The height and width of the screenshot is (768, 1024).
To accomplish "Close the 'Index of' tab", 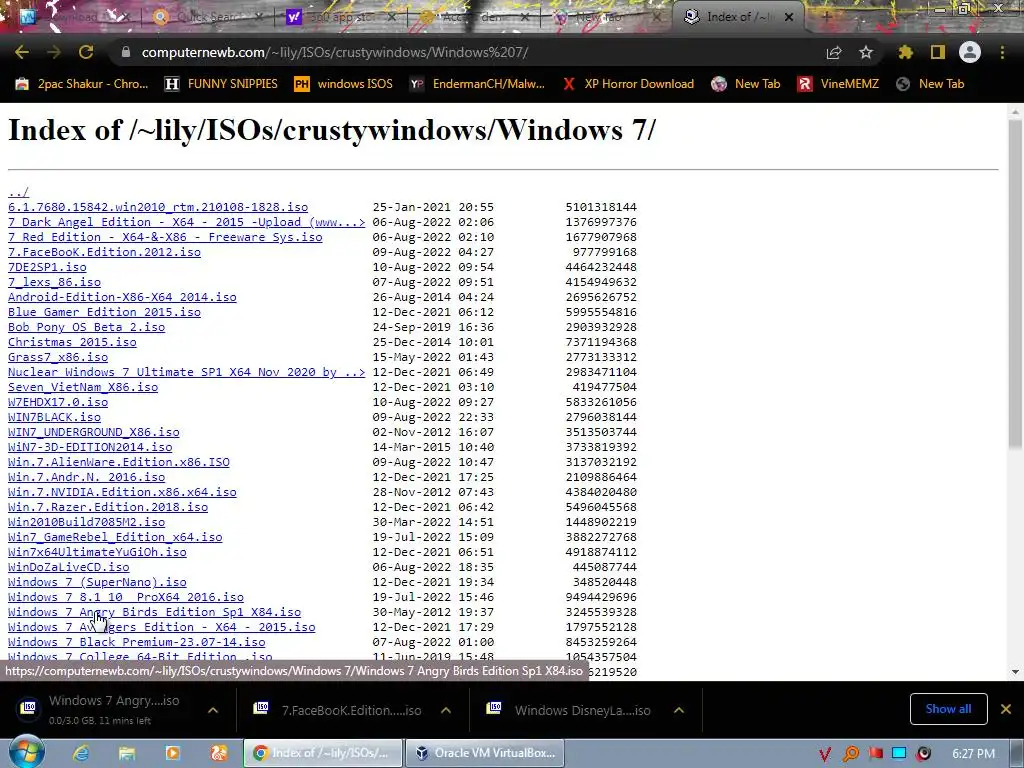I will tap(789, 17).
